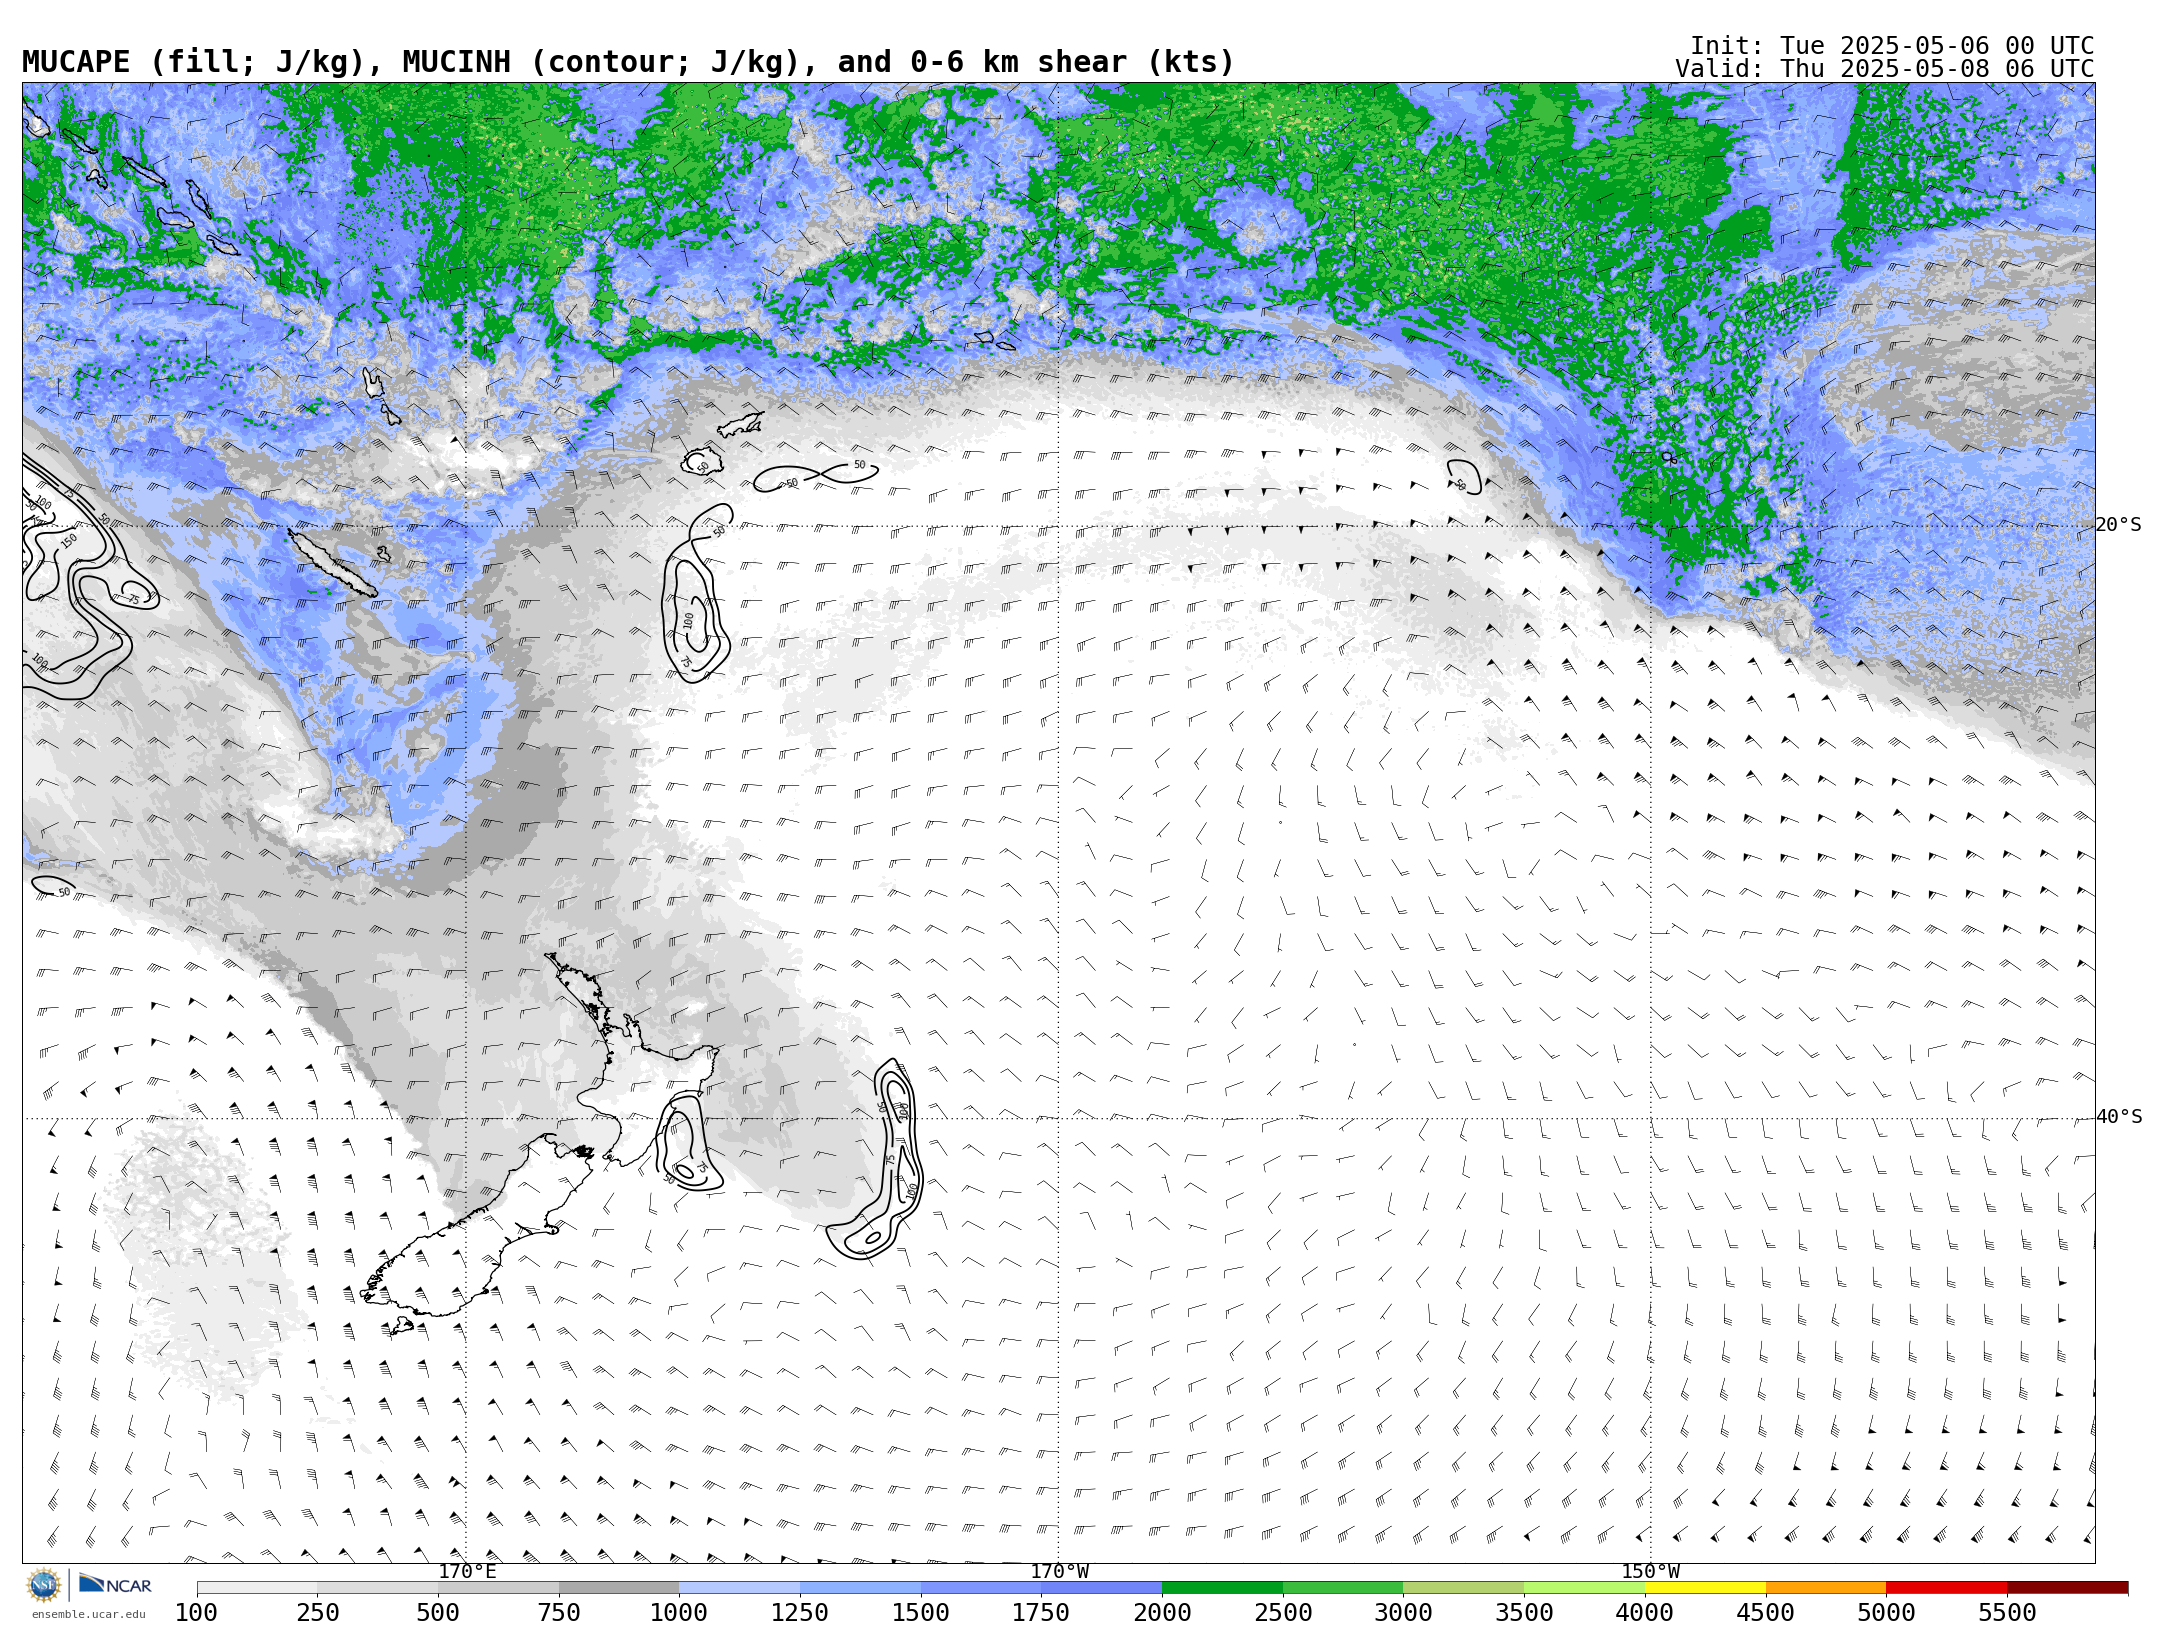
Task: Pick the lime green swatch for 3500–4000
Action: pyautogui.click(x=1585, y=1588)
